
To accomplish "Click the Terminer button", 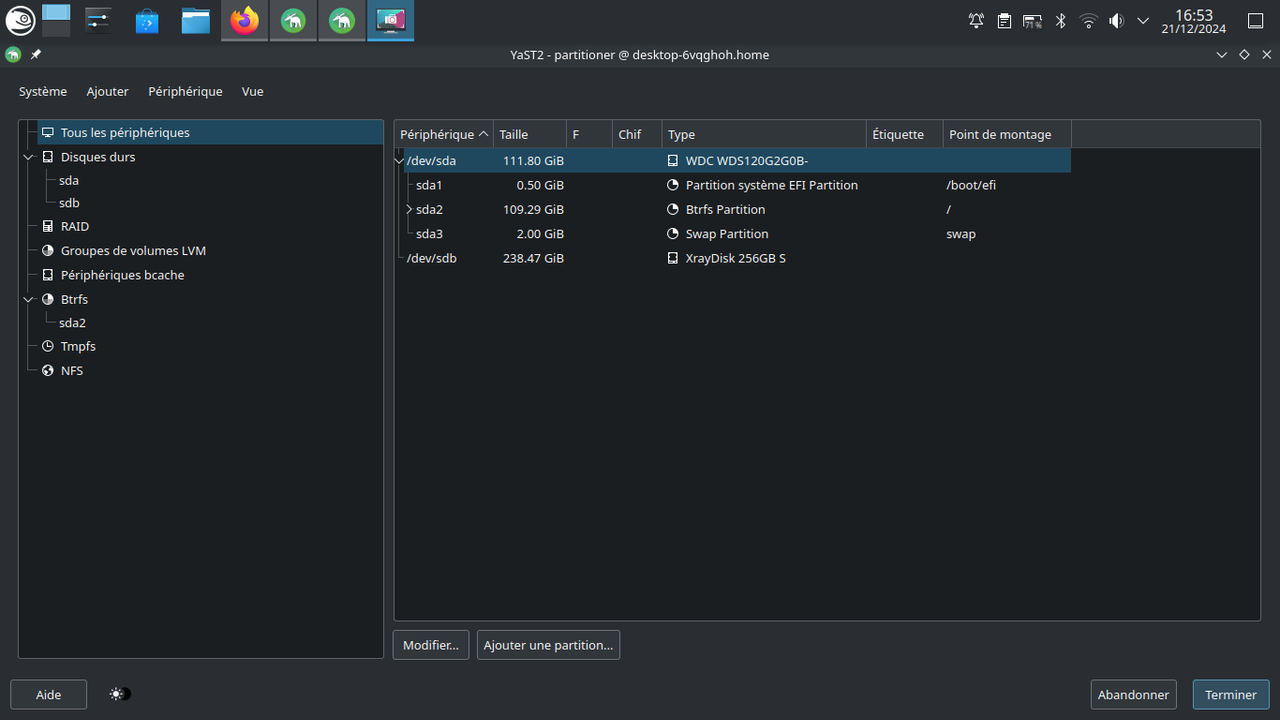I will coord(1231,695).
